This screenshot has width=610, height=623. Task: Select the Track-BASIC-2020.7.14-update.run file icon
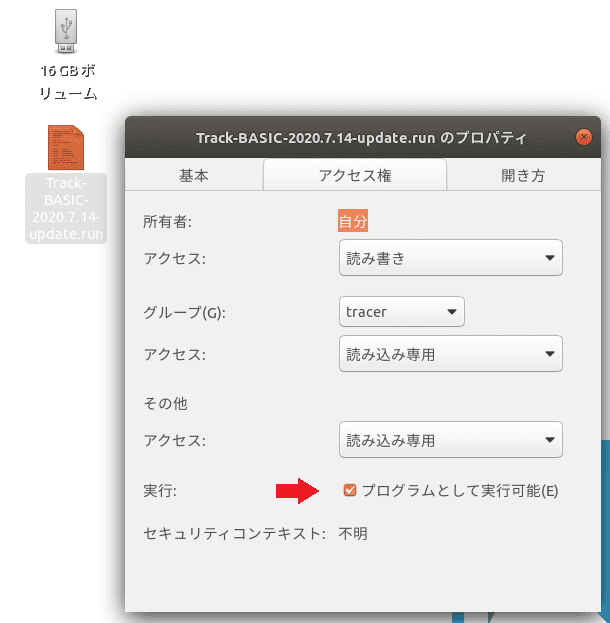coord(66,147)
